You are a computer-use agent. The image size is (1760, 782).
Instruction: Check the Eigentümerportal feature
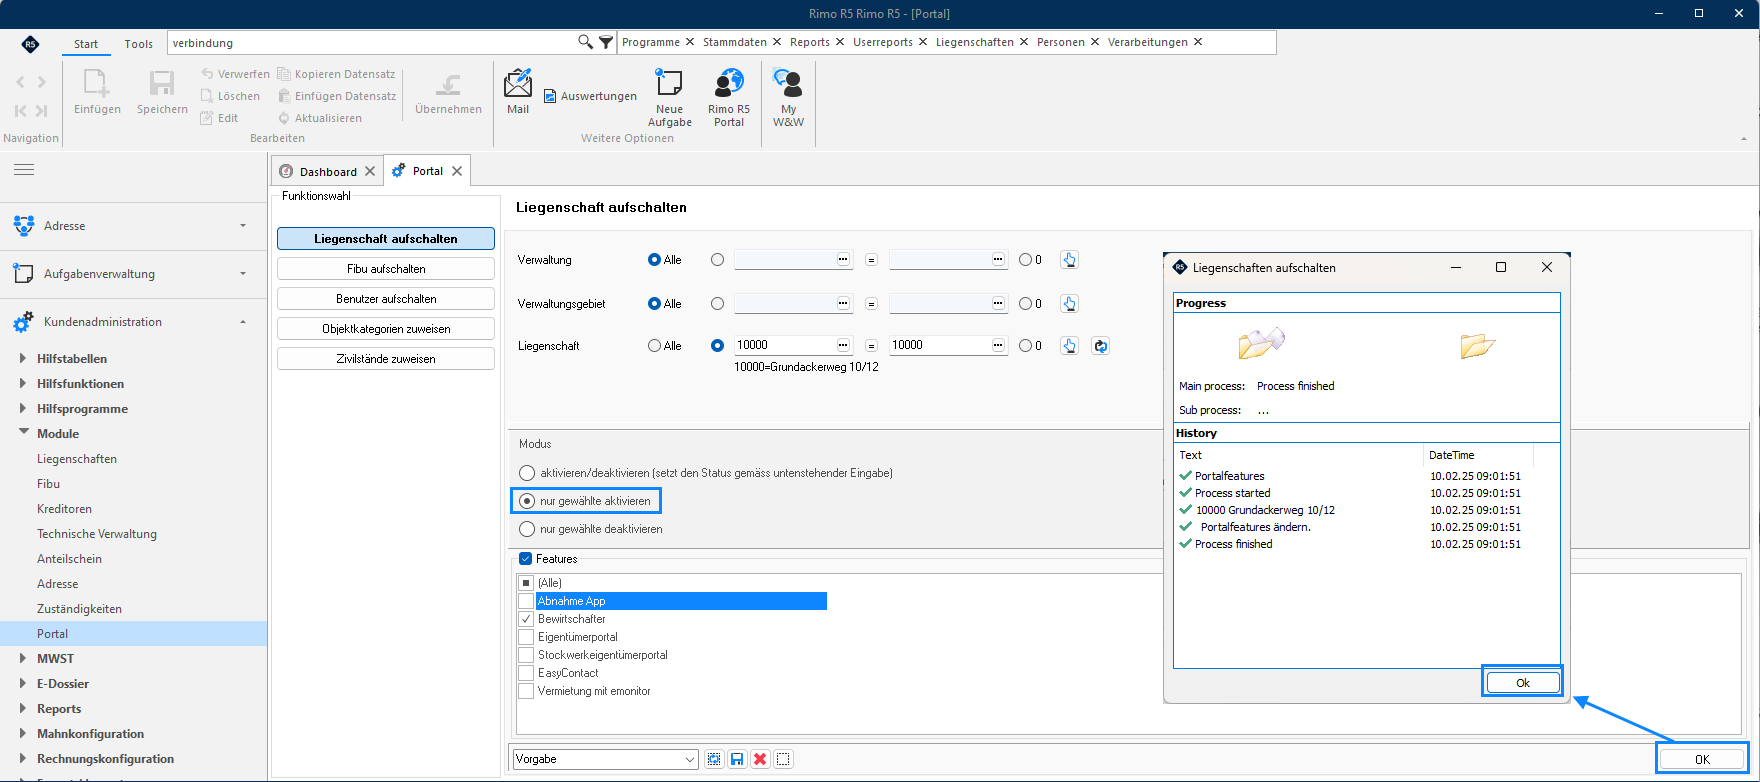[x=526, y=637]
